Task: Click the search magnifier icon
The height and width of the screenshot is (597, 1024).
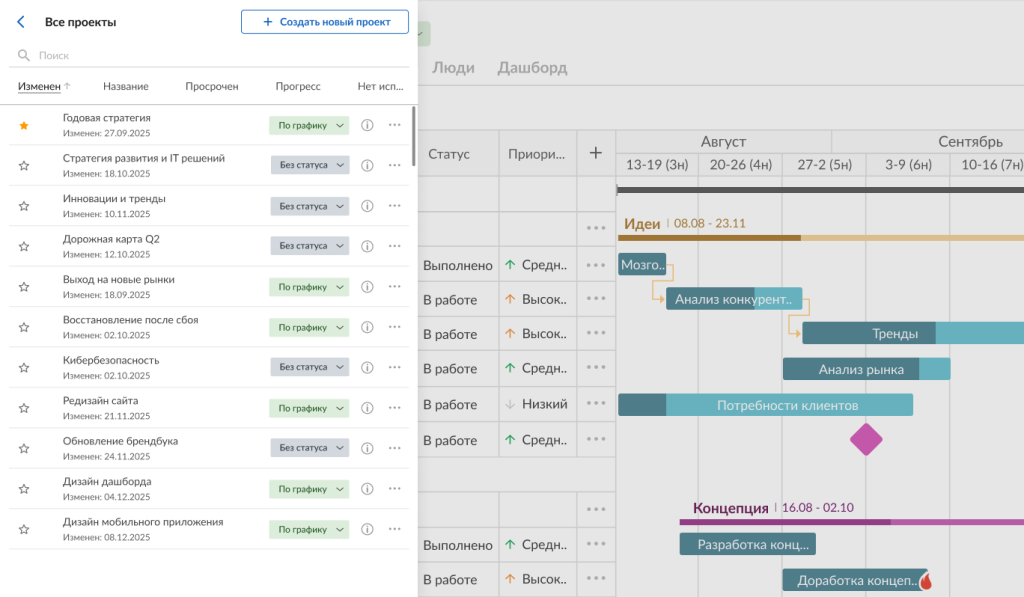Action: coord(24,56)
